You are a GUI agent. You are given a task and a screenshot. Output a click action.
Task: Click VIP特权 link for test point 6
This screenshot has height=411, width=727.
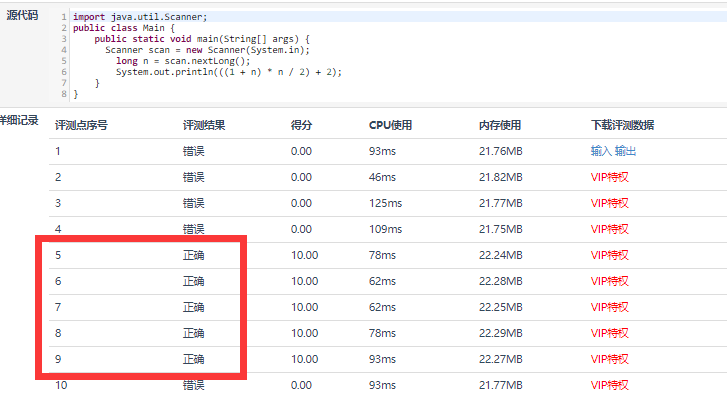pyautogui.click(x=610, y=281)
